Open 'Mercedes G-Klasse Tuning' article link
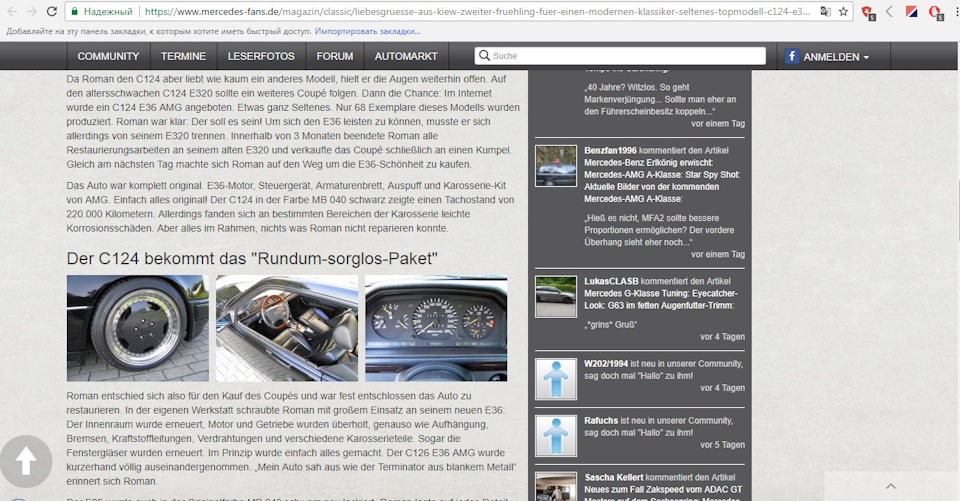The height and width of the screenshot is (501, 960). click(661, 299)
